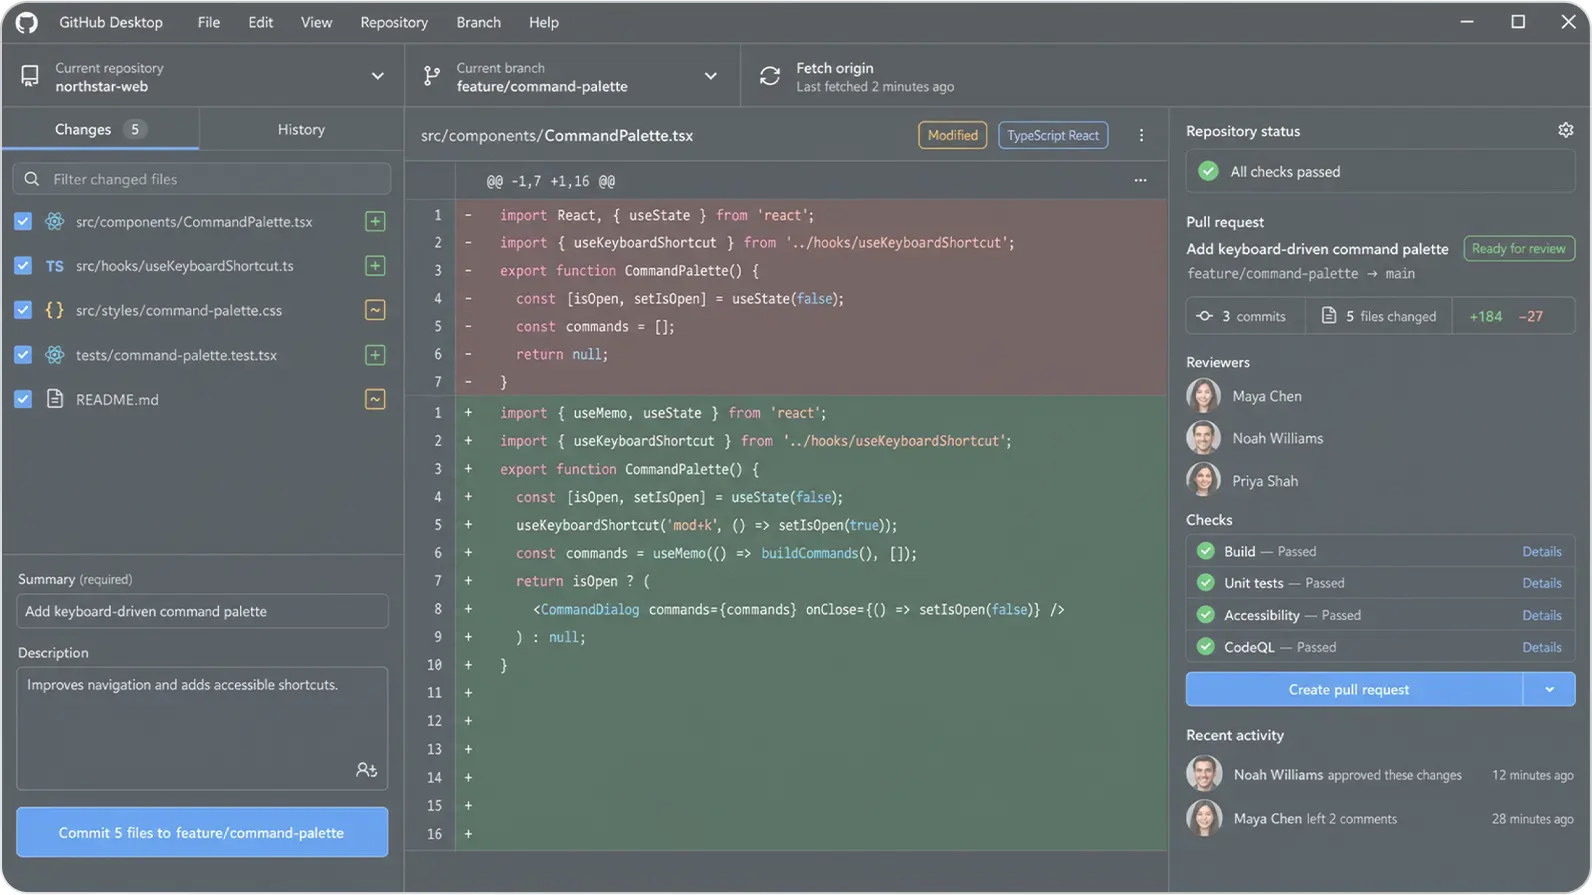Image resolution: width=1592 pixels, height=895 pixels.
Task: Click the +184 additions count
Action: click(x=1485, y=316)
